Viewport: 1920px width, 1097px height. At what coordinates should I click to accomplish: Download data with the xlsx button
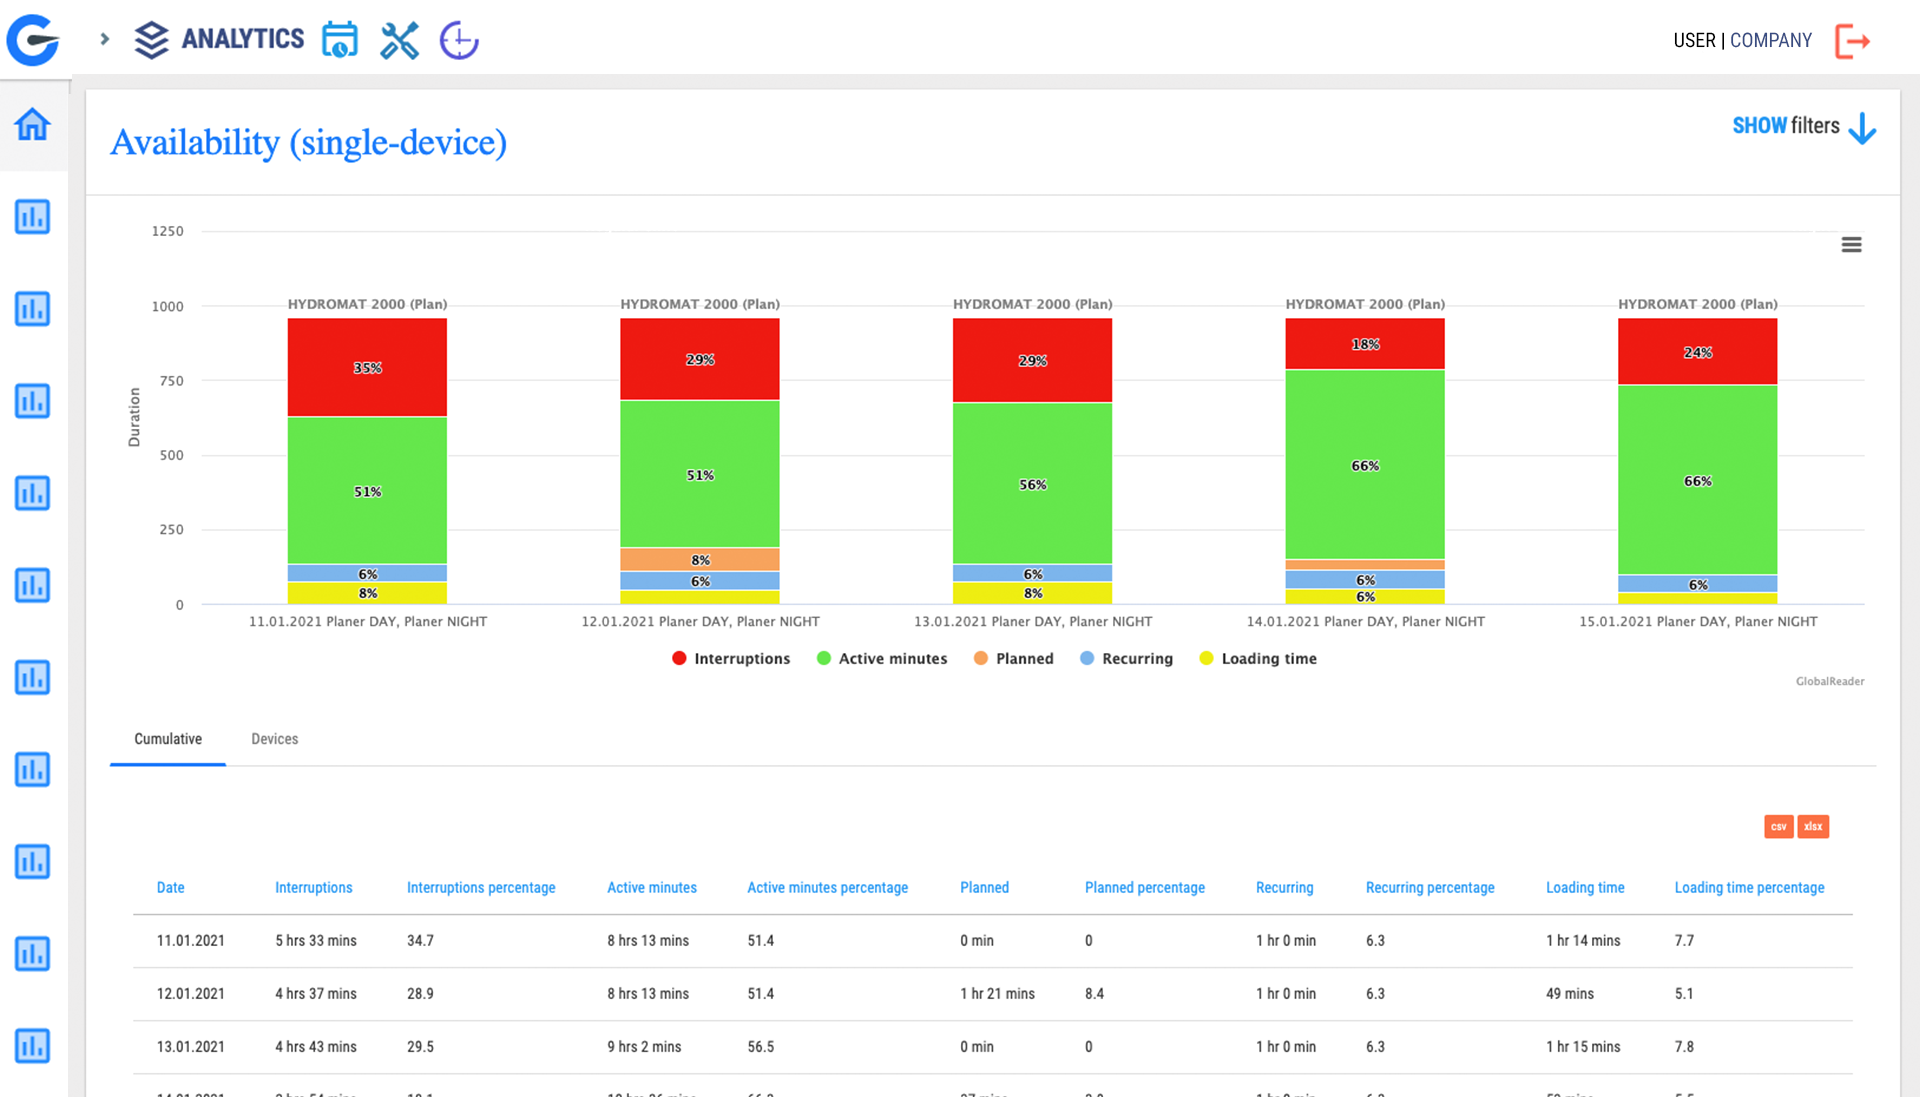click(1813, 826)
